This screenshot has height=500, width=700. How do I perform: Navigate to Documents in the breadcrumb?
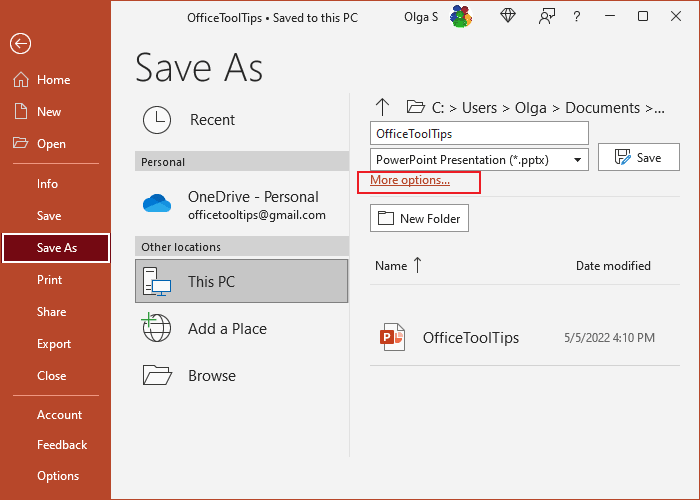tap(603, 108)
